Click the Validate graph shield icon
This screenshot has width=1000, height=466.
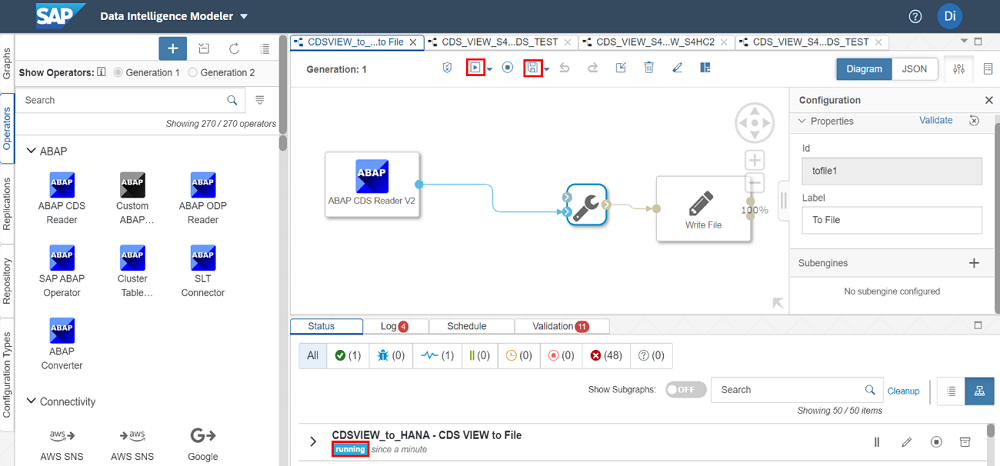coord(448,68)
